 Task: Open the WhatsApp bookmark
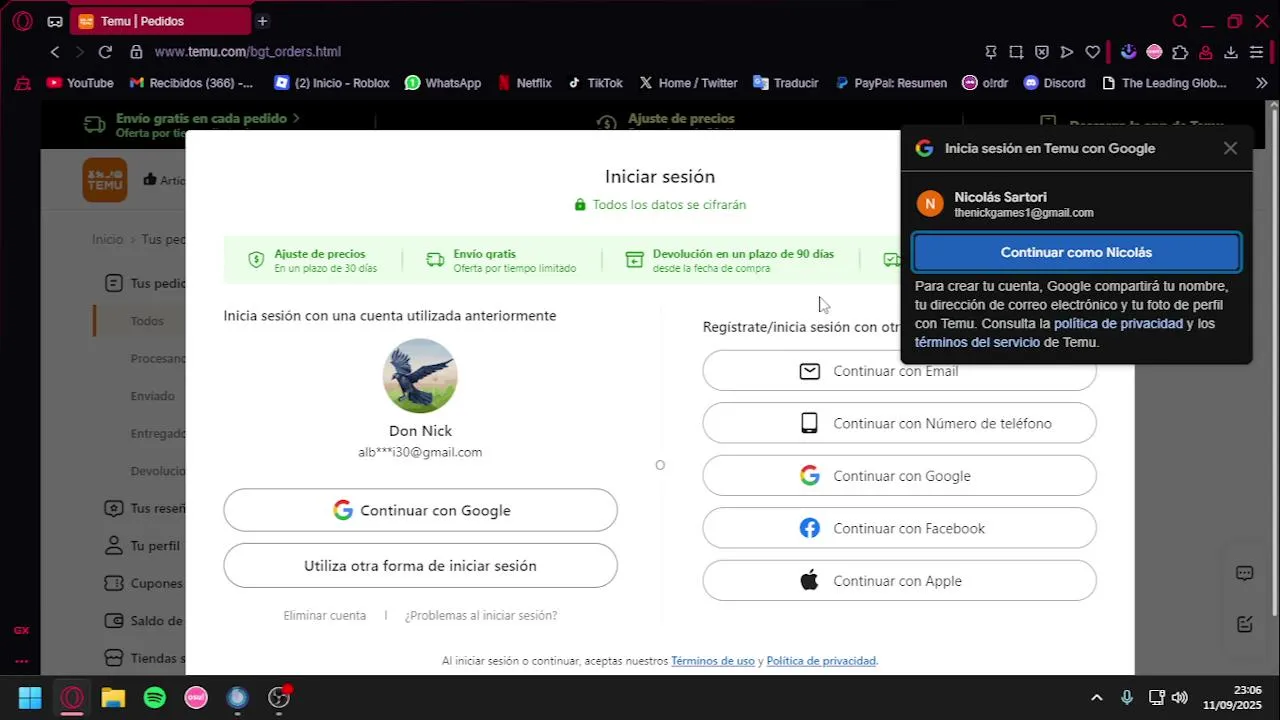point(443,83)
